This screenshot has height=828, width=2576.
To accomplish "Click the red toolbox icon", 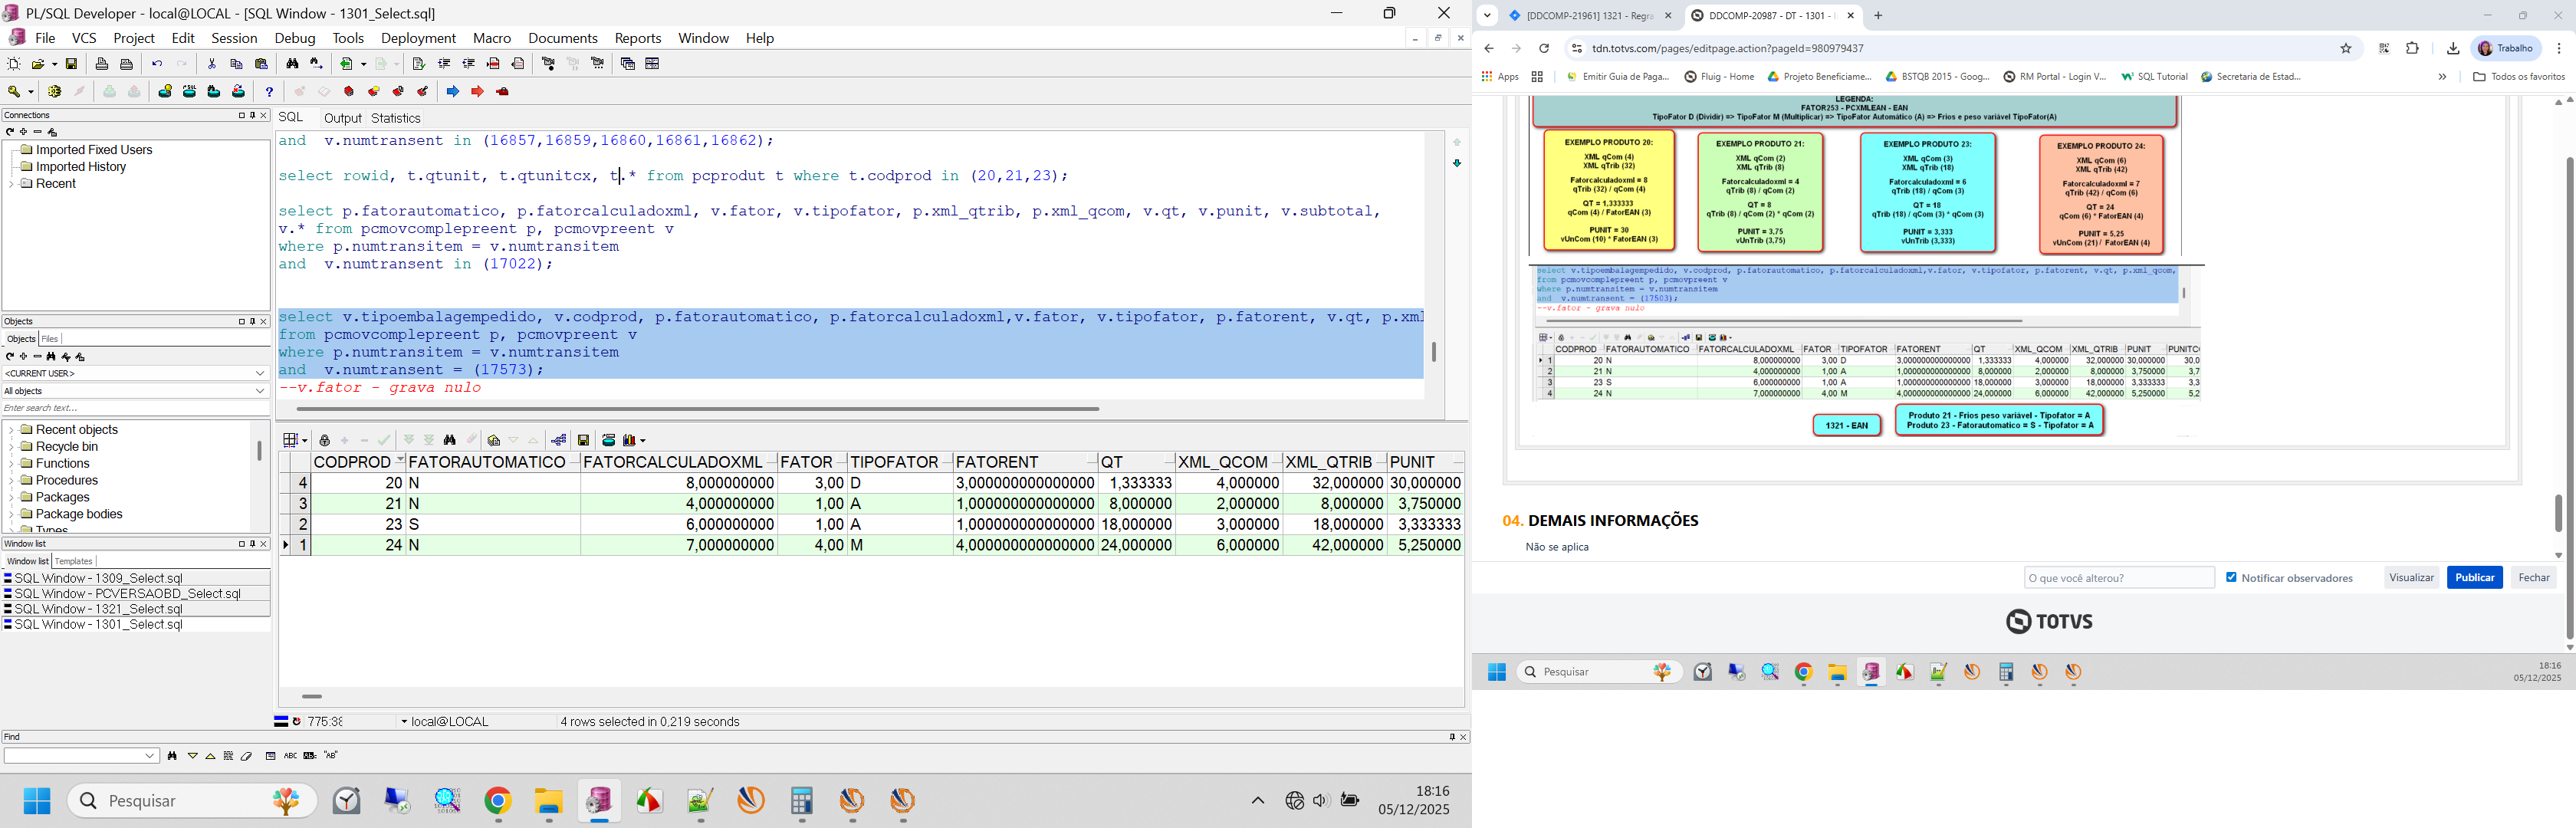I will [x=502, y=91].
